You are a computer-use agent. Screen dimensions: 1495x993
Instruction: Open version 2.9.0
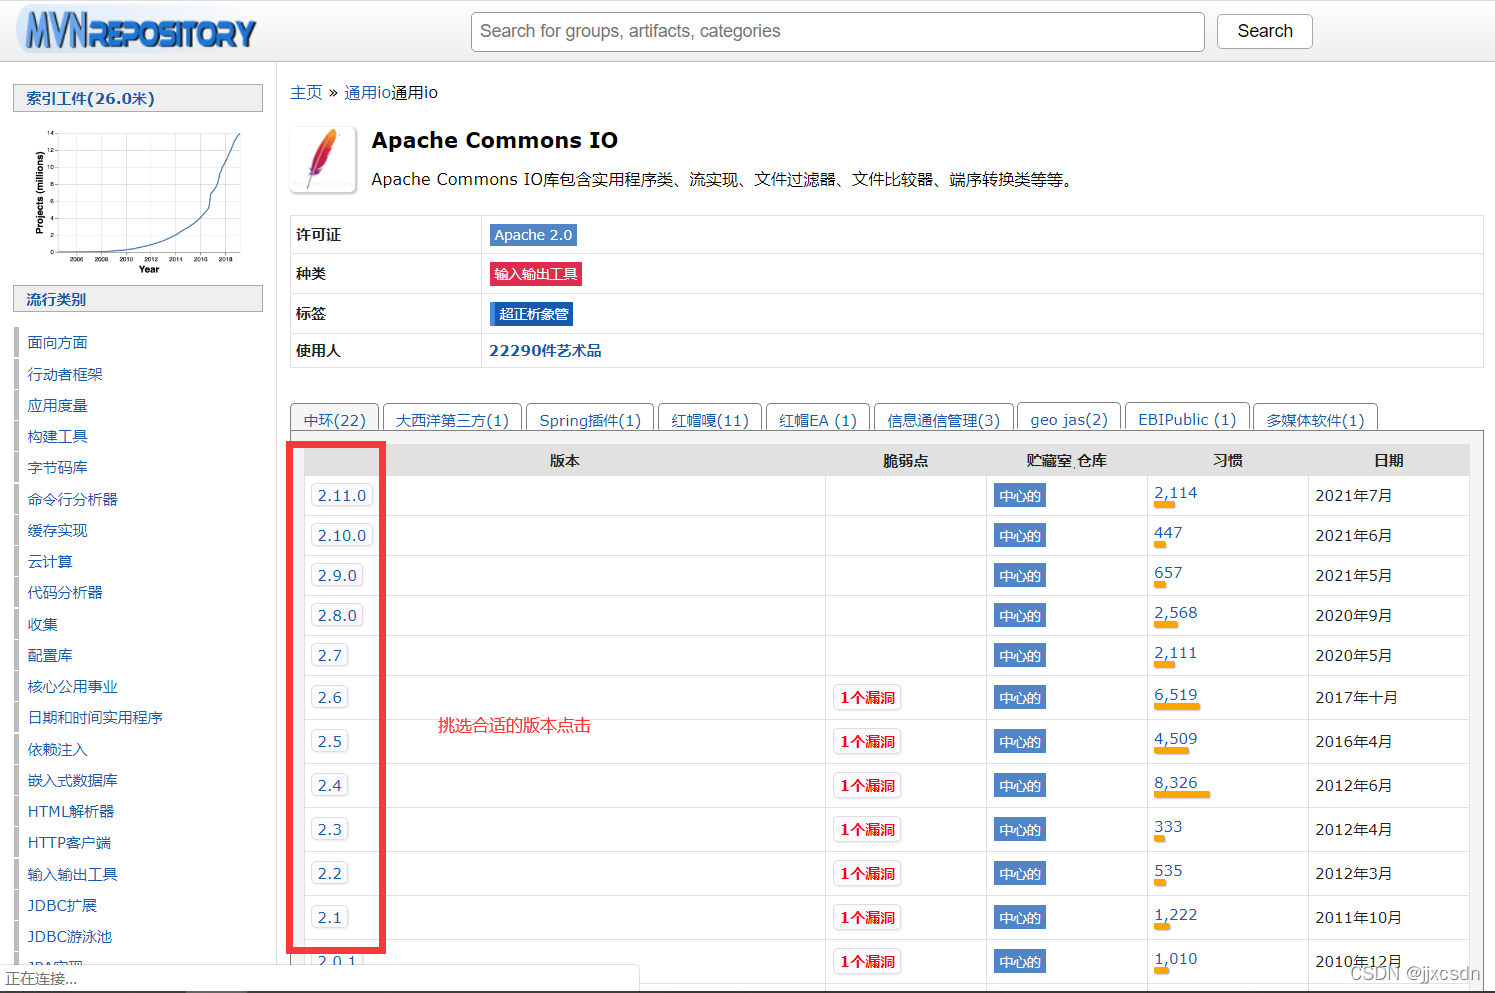tap(337, 576)
